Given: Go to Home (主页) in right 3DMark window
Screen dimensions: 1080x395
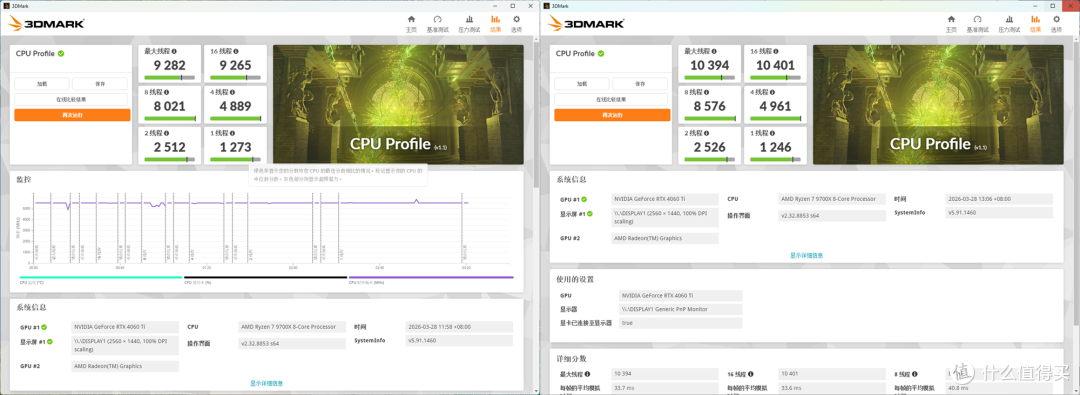Looking at the screenshot, I should [951, 23].
